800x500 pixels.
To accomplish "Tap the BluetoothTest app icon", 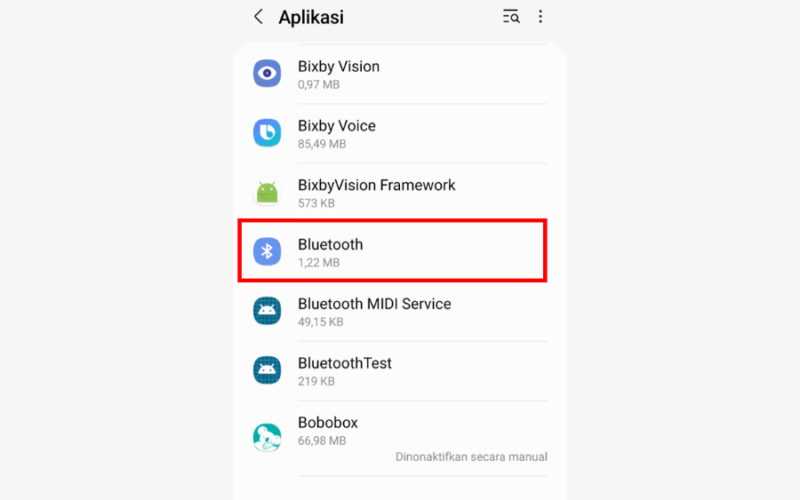I will (267, 370).
